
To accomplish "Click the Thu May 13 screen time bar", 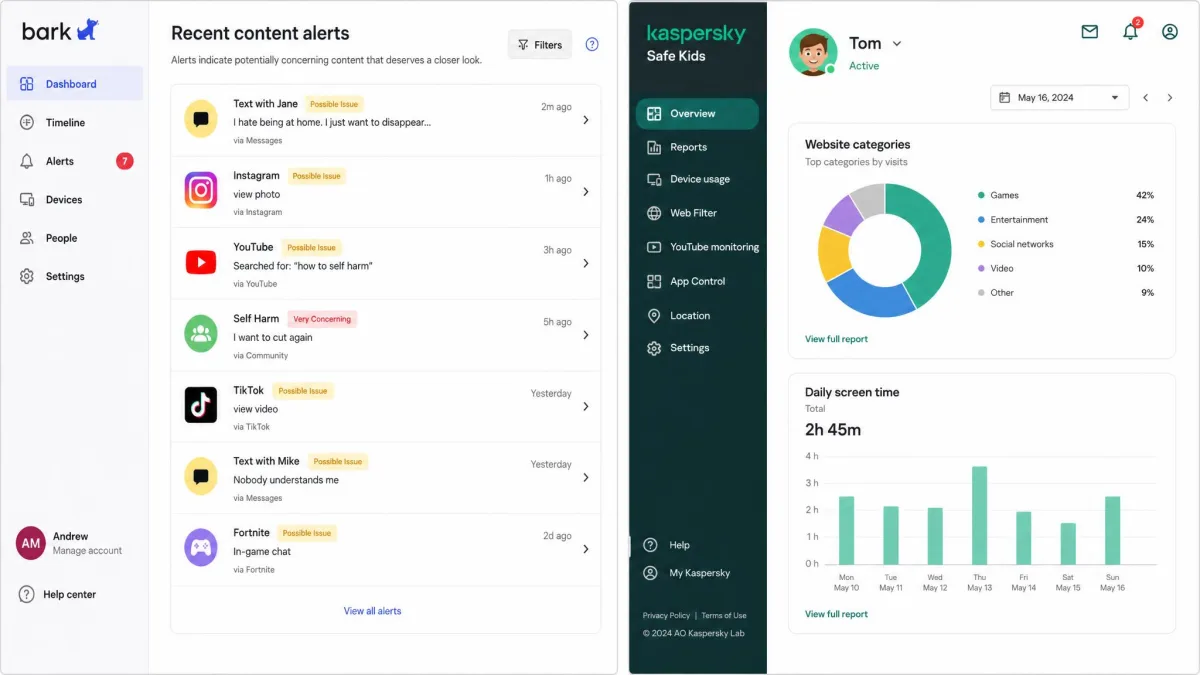I will (979, 515).
